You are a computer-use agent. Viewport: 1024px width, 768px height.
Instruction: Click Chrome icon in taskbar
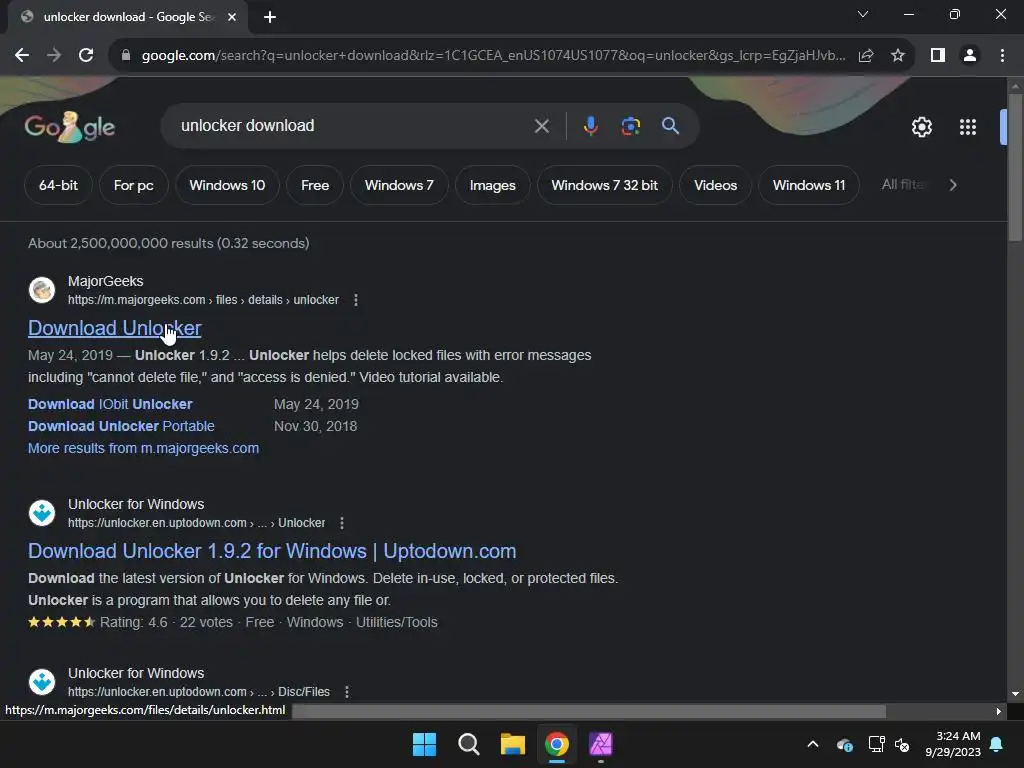pos(557,744)
